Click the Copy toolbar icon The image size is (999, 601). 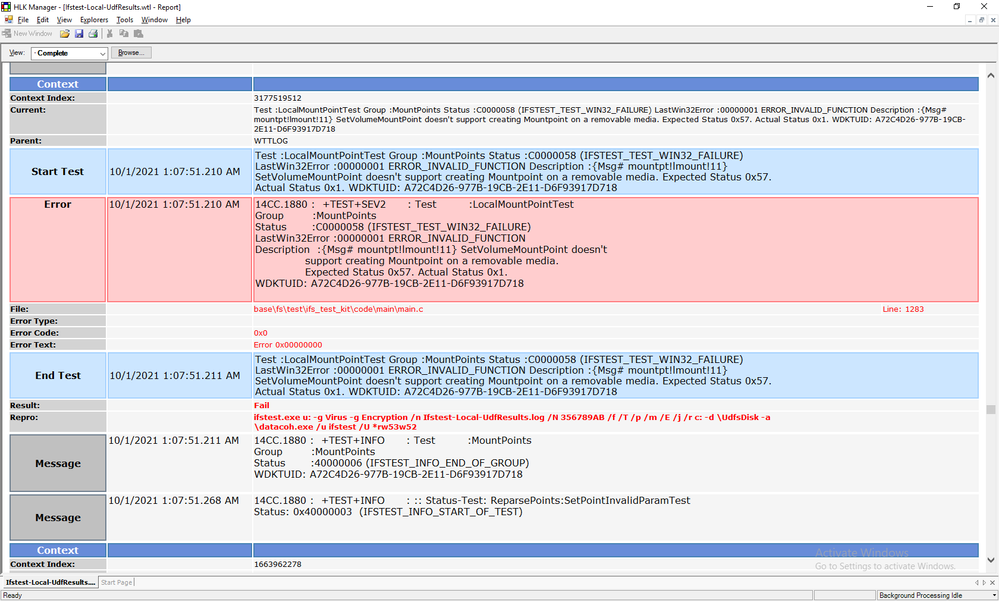124,34
